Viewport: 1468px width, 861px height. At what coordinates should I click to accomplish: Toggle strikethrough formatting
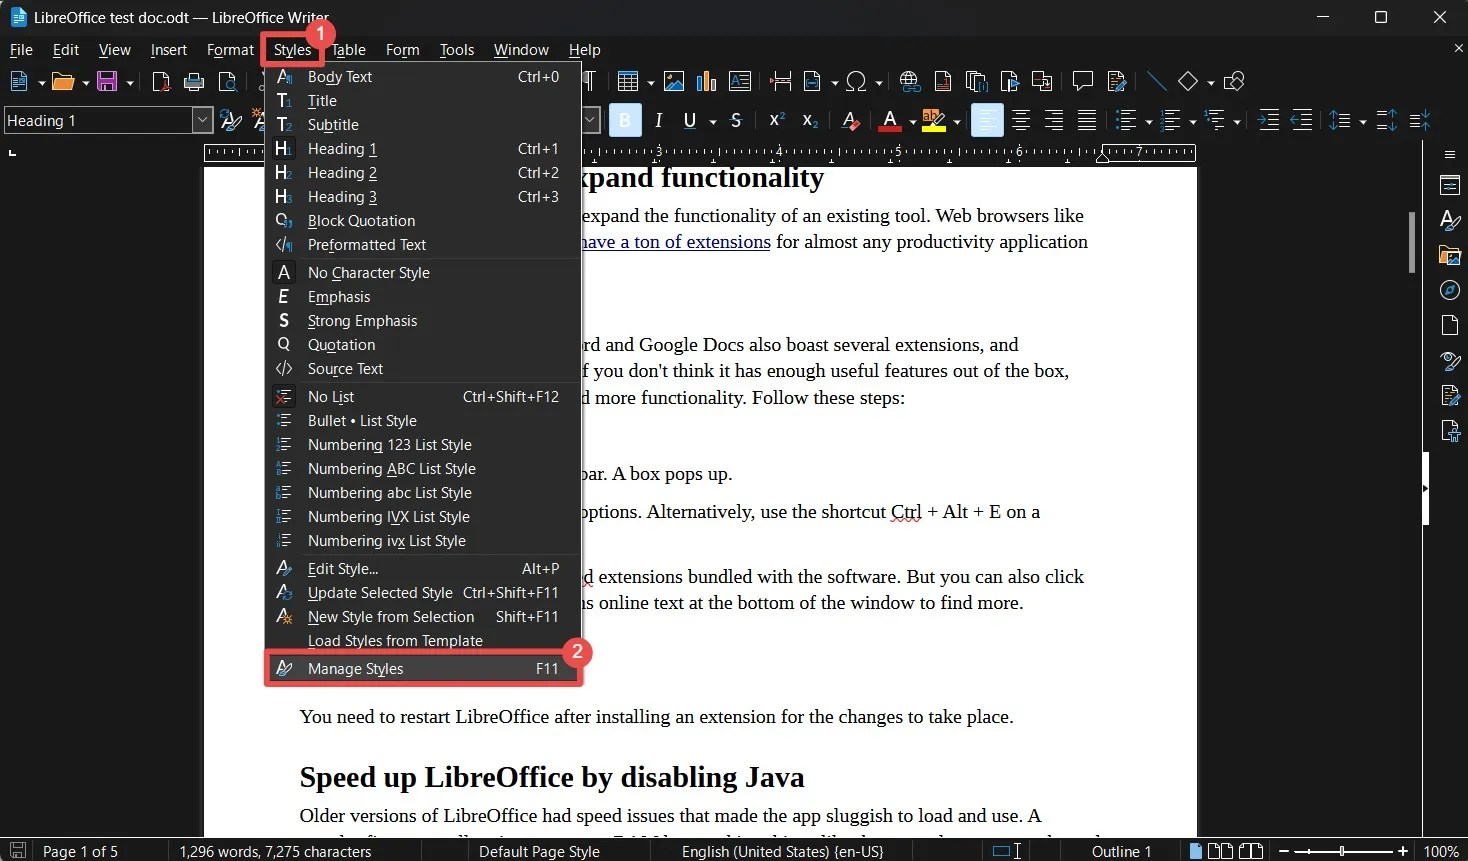737,120
